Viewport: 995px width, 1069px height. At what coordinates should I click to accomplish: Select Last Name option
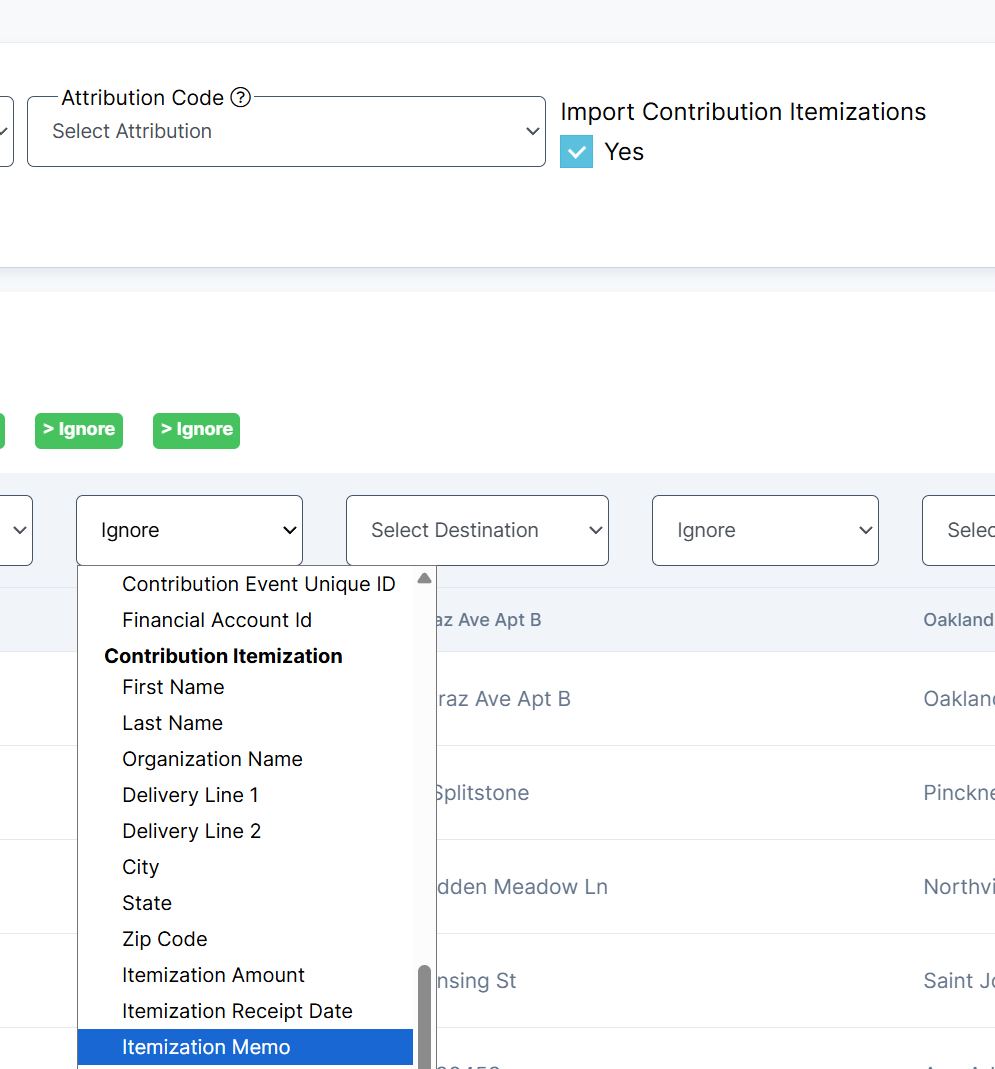[x=172, y=723]
